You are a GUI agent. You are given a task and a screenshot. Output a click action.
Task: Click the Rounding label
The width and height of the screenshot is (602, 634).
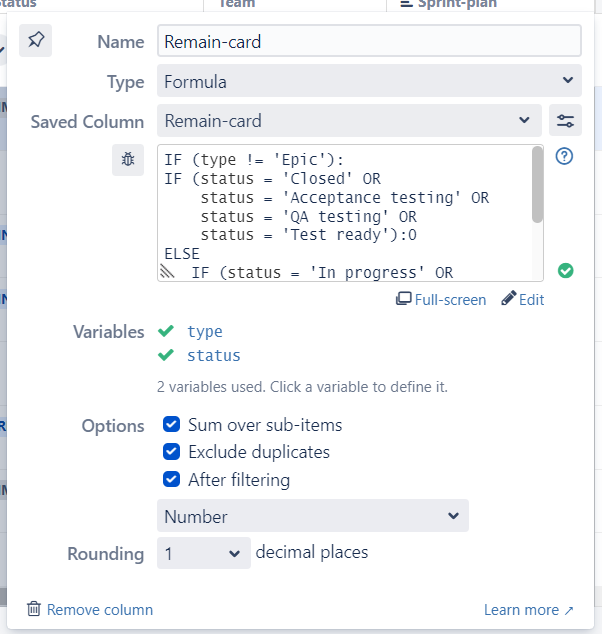(x=106, y=554)
